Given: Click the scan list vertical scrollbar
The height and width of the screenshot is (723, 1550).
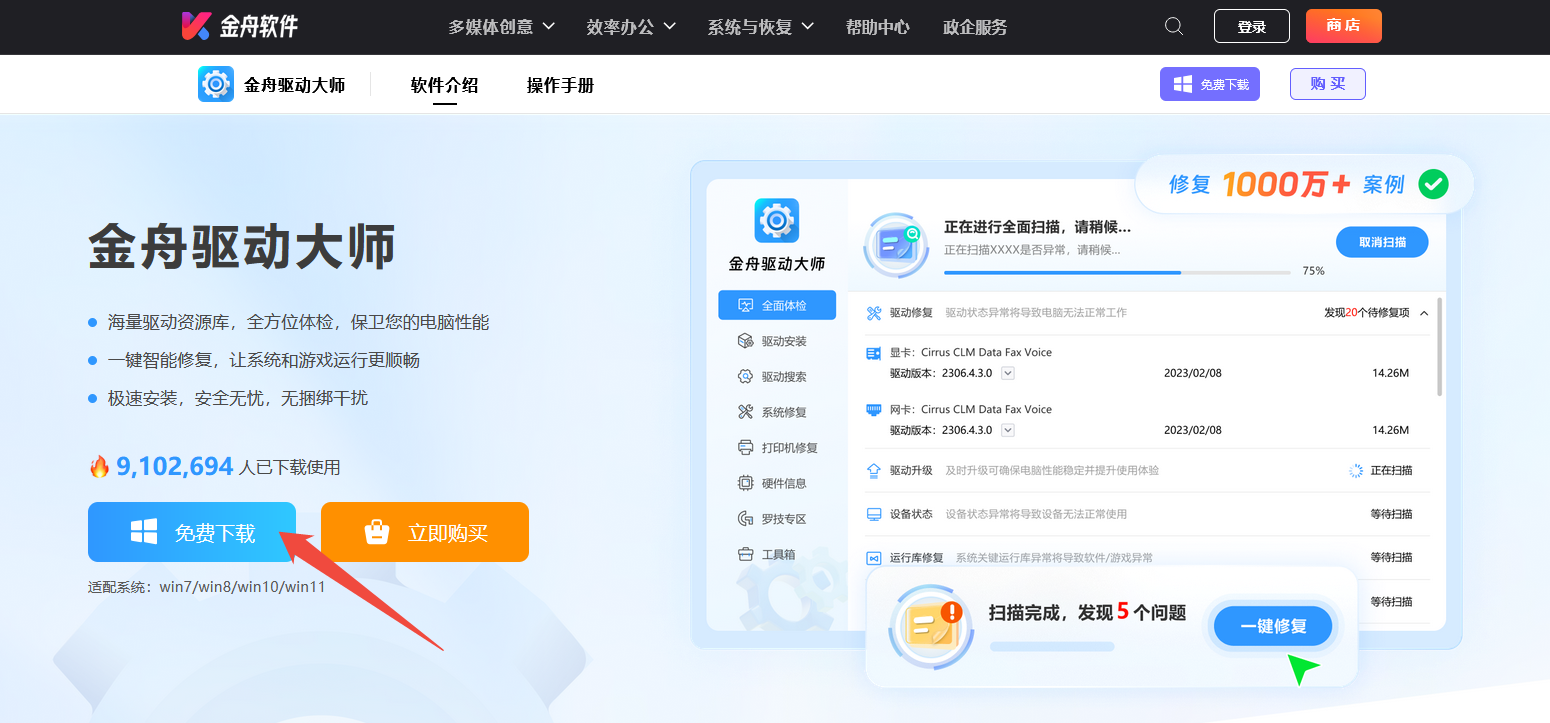Looking at the screenshot, I should pyautogui.click(x=1439, y=345).
